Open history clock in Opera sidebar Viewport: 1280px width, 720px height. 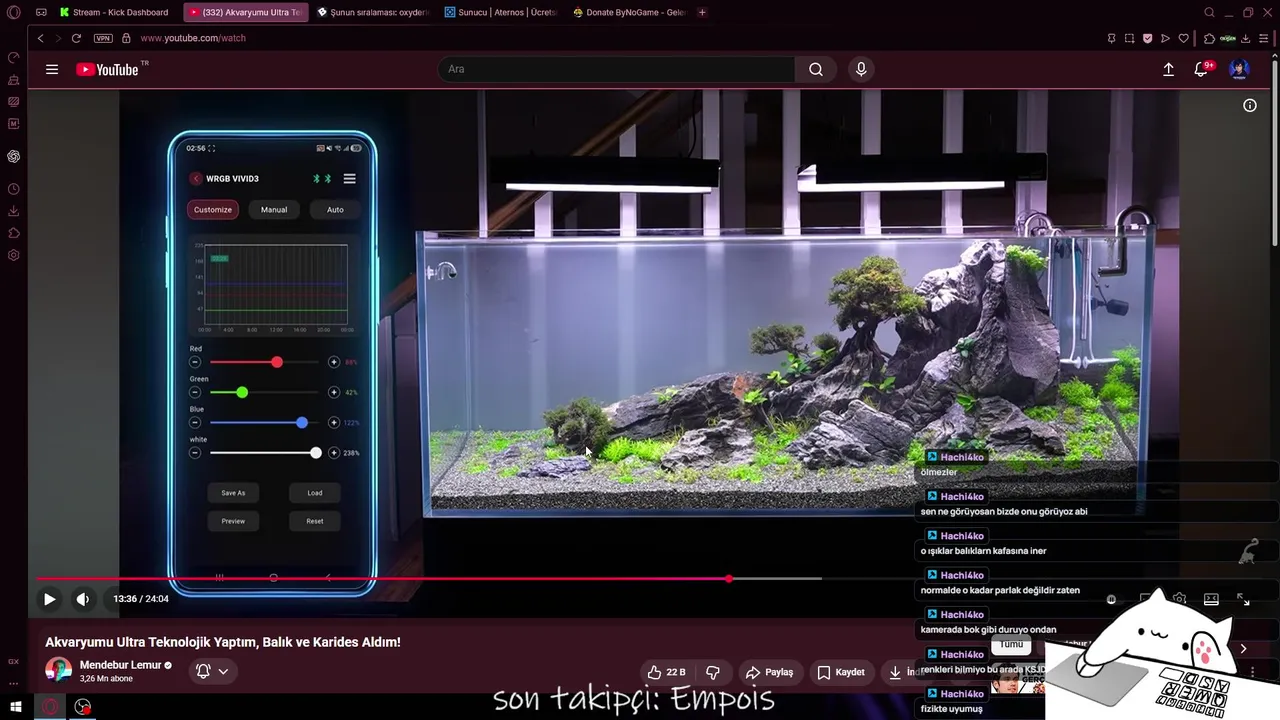tap(14, 189)
